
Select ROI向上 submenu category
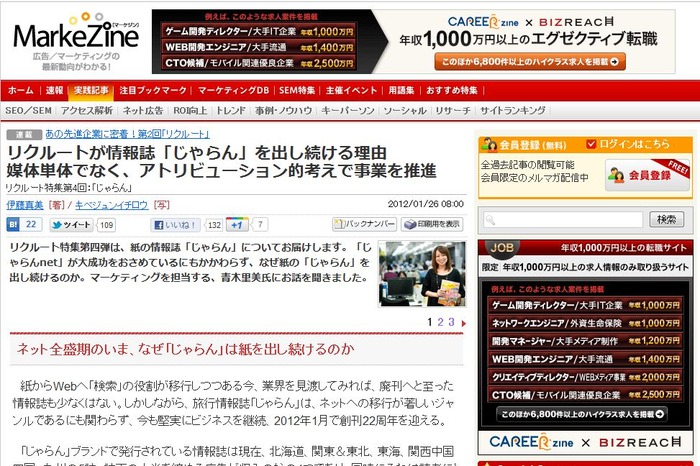[190, 110]
